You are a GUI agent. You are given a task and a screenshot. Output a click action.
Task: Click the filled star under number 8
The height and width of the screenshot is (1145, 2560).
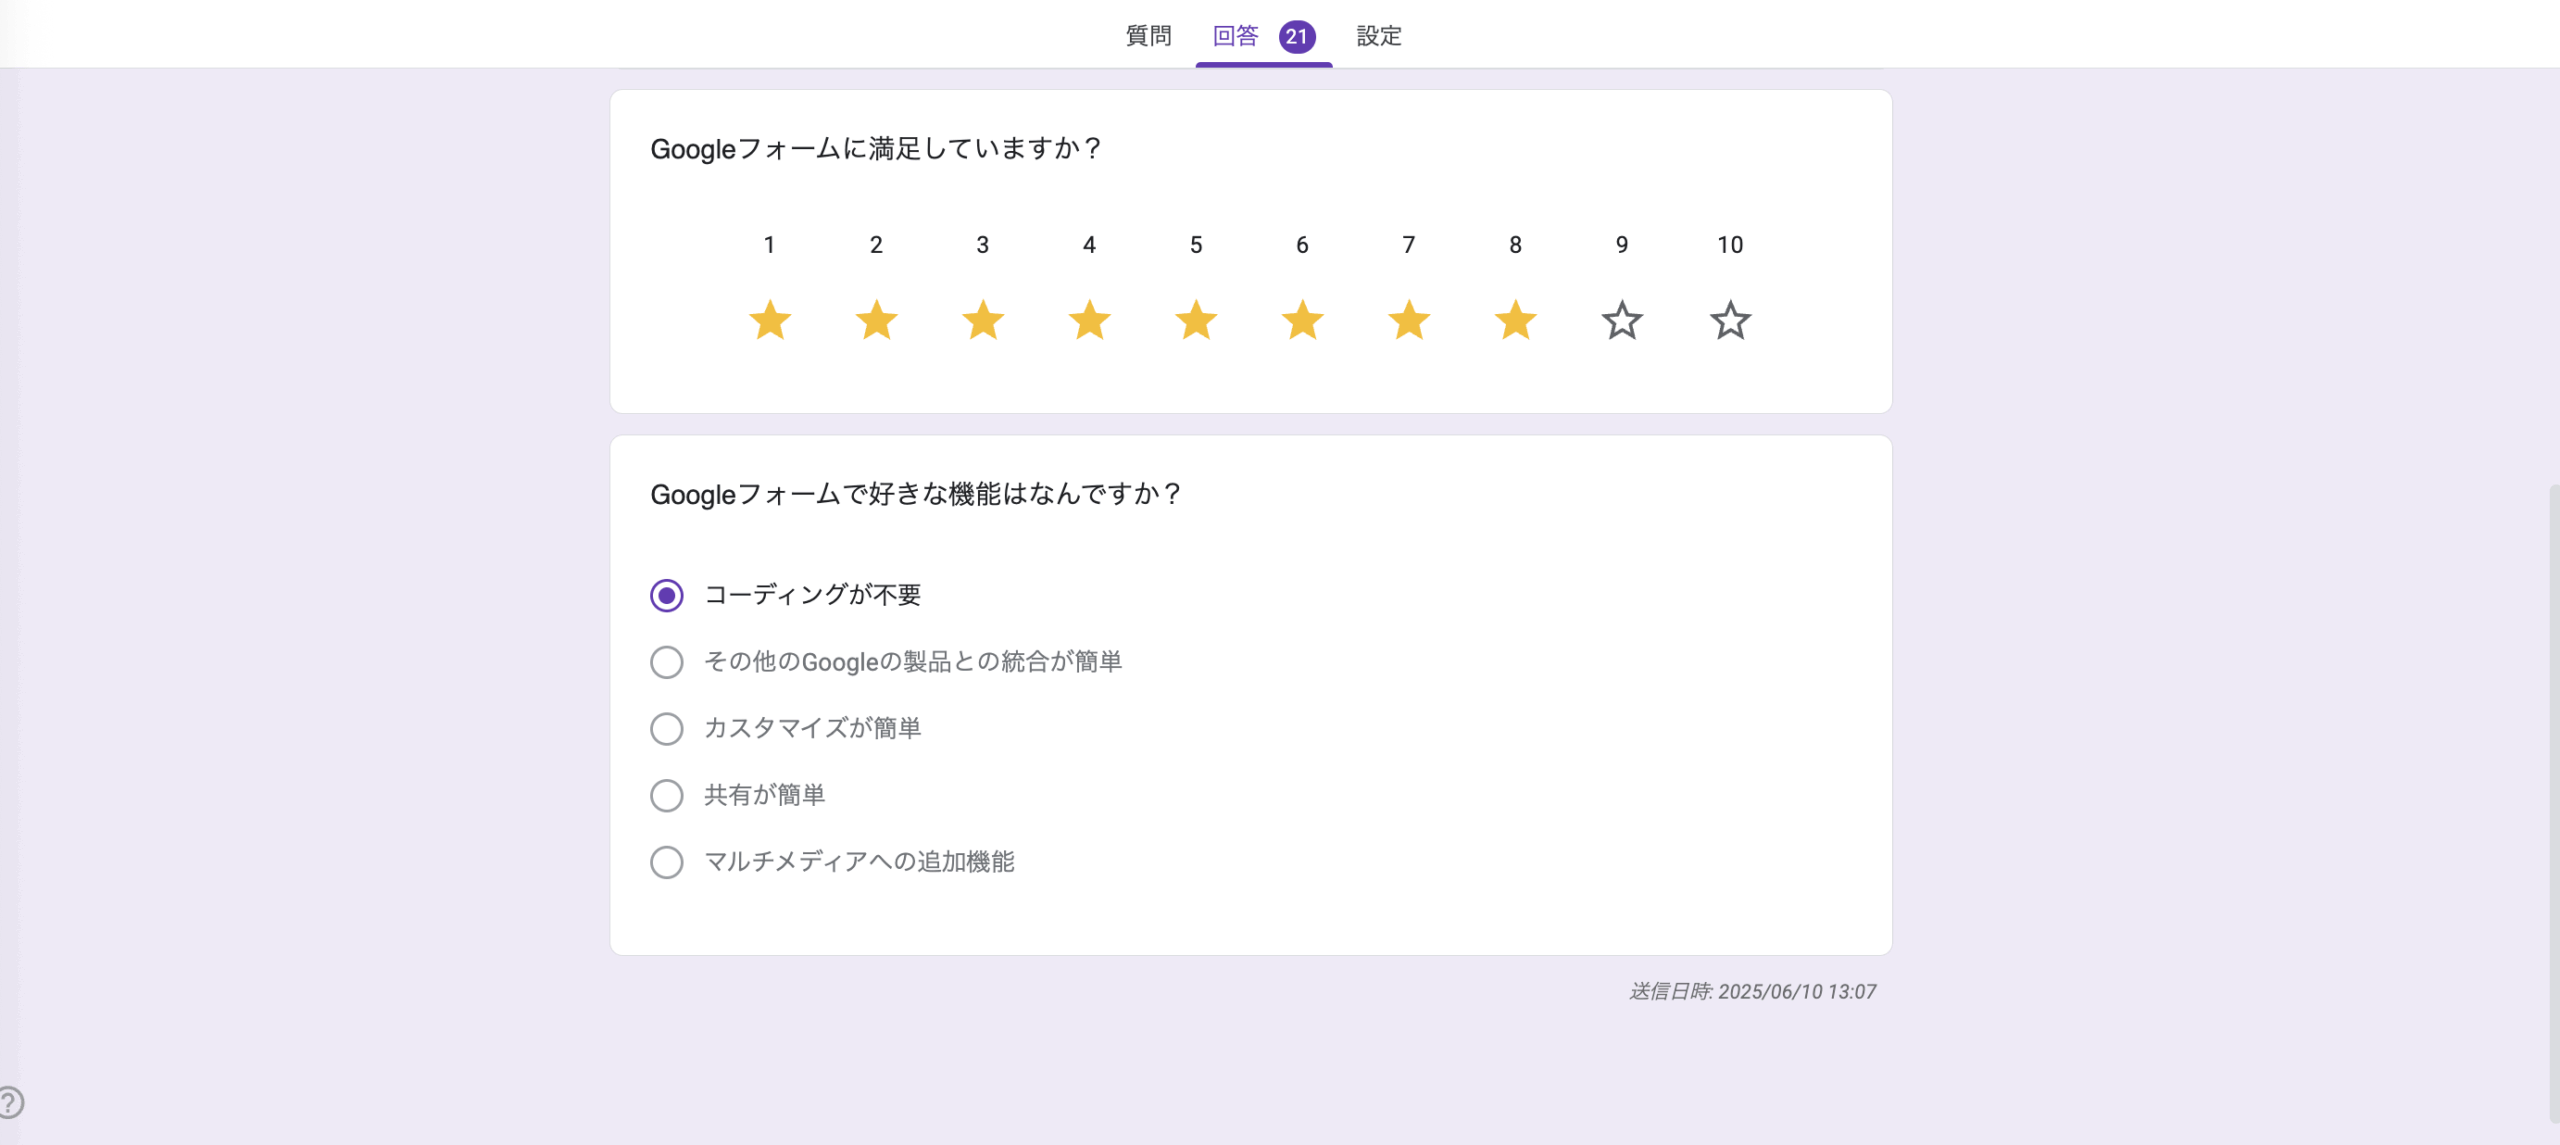point(1515,320)
